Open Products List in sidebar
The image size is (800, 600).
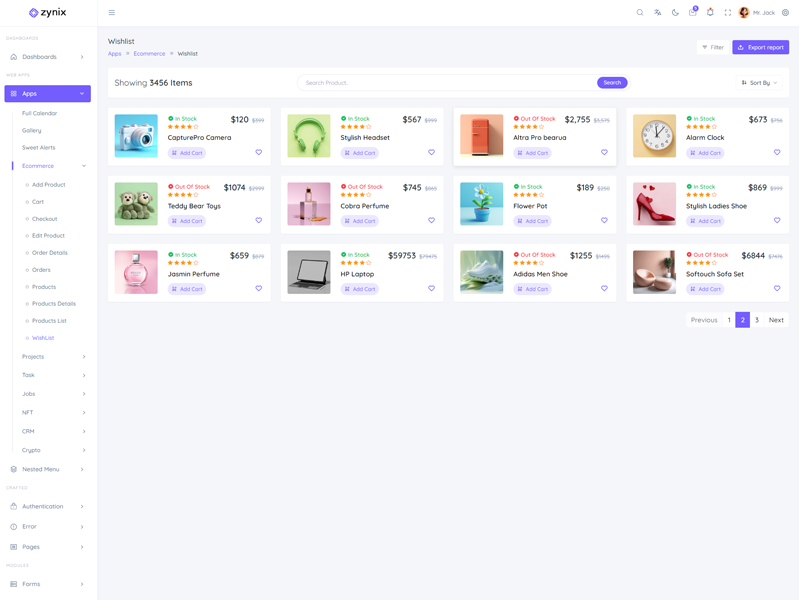(49, 321)
